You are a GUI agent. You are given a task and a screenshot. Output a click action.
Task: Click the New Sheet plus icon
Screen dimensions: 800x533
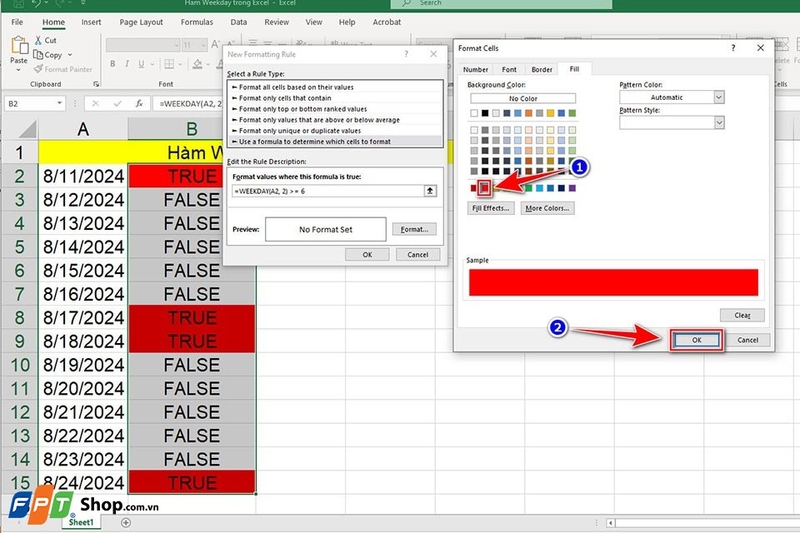point(126,522)
